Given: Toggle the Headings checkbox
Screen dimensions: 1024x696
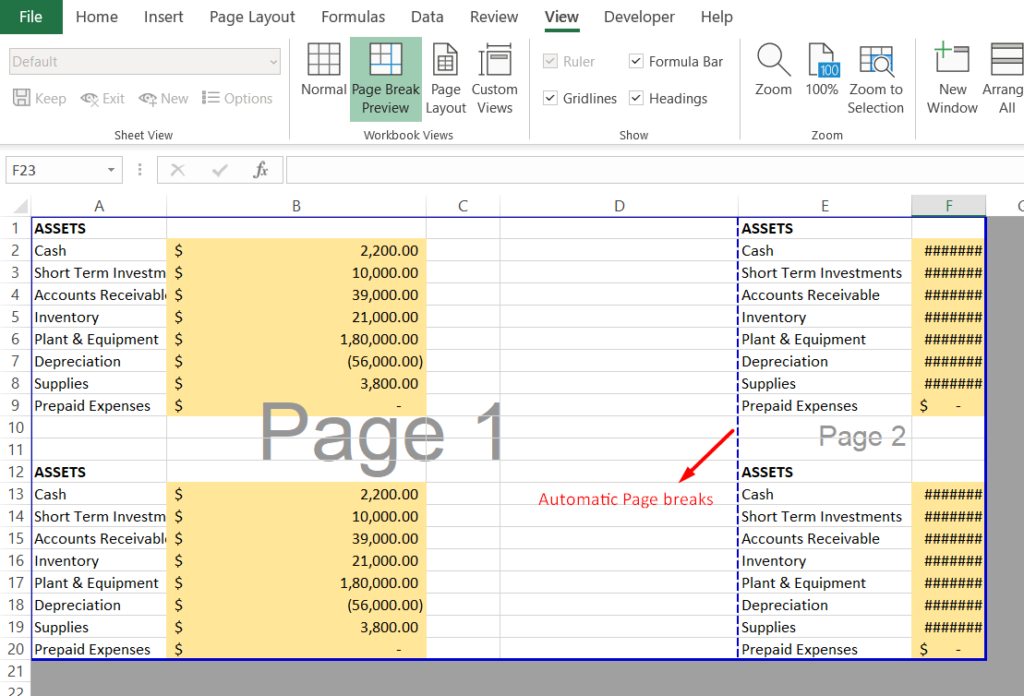Looking at the screenshot, I should point(636,98).
